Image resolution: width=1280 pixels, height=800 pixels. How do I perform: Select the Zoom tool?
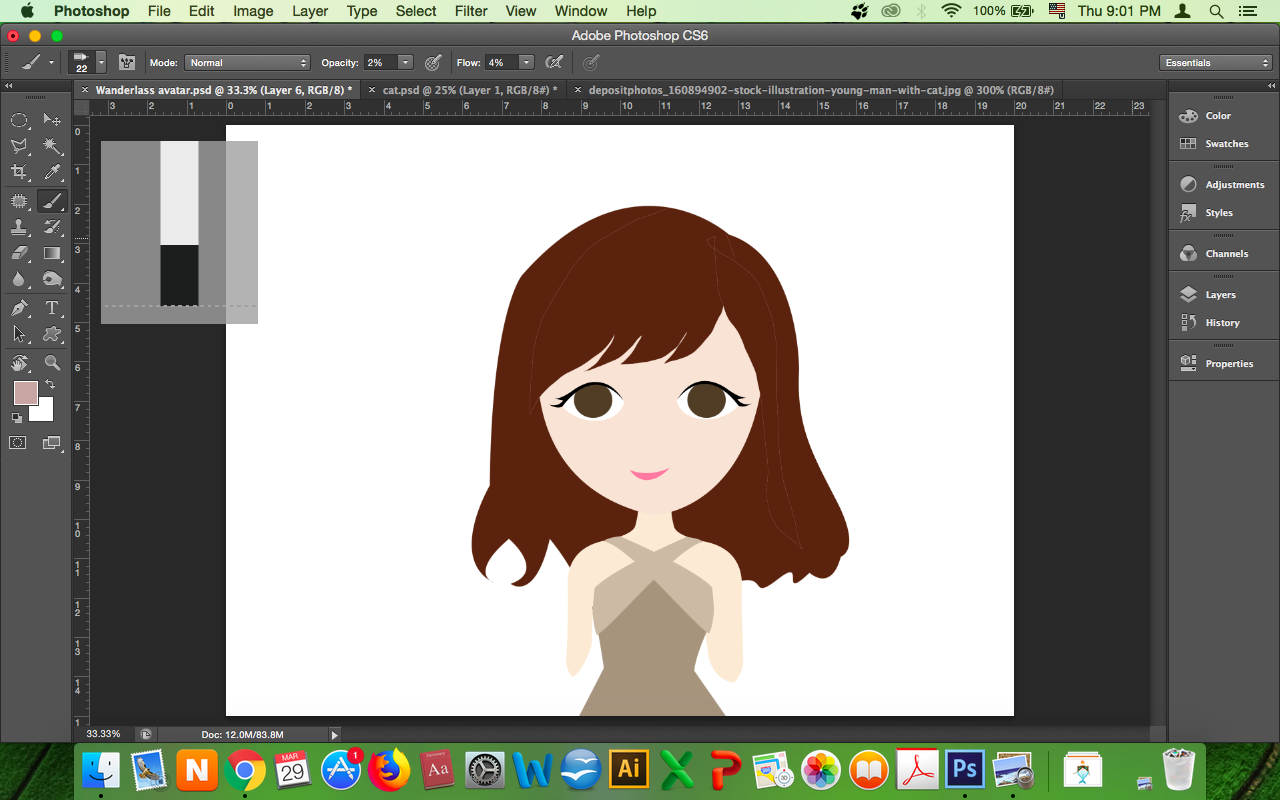[52, 362]
